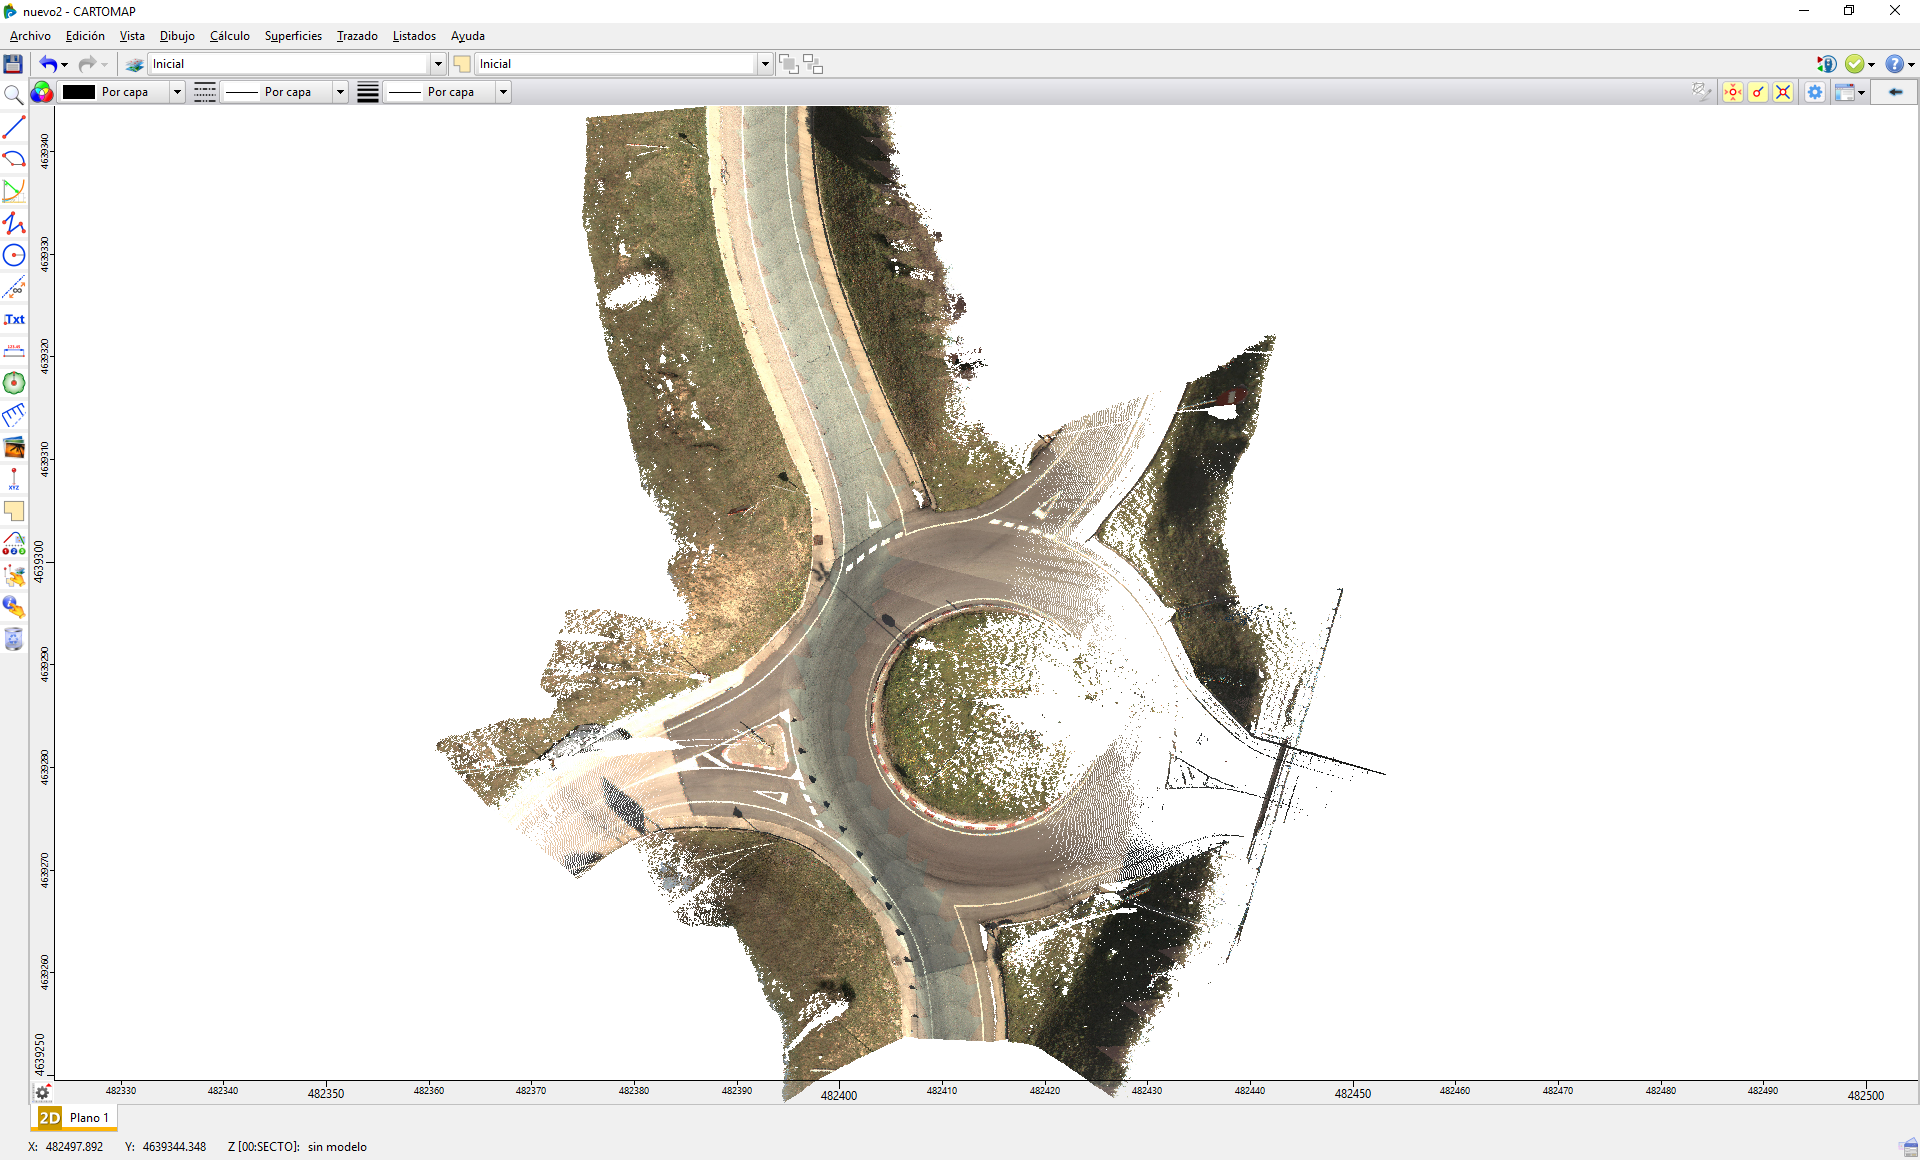The width and height of the screenshot is (1920, 1160).
Task: Open the blue gear settings button
Action: click(x=1815, y=92)
